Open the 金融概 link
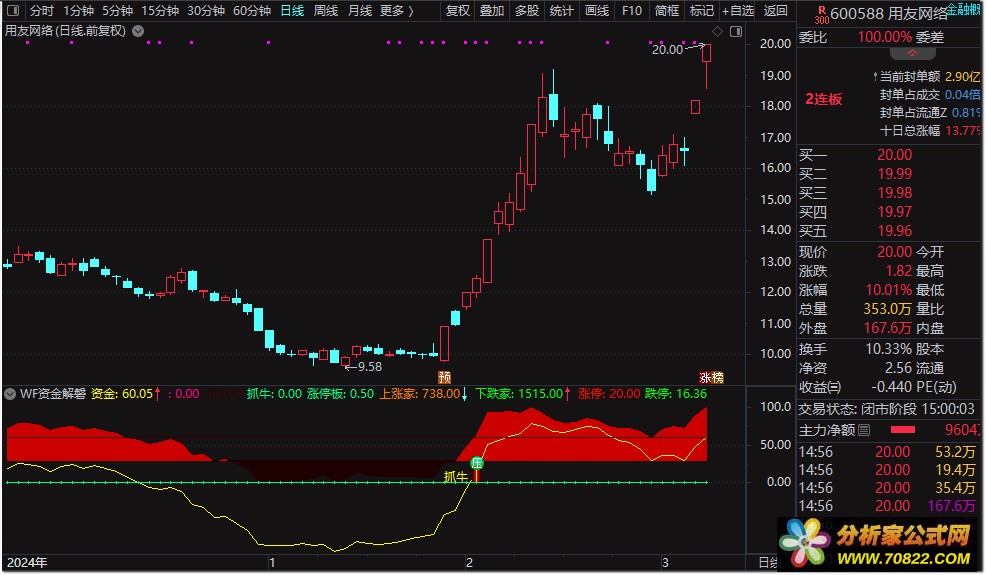Viewport: 987px width, 575px height. pos(964,9)
